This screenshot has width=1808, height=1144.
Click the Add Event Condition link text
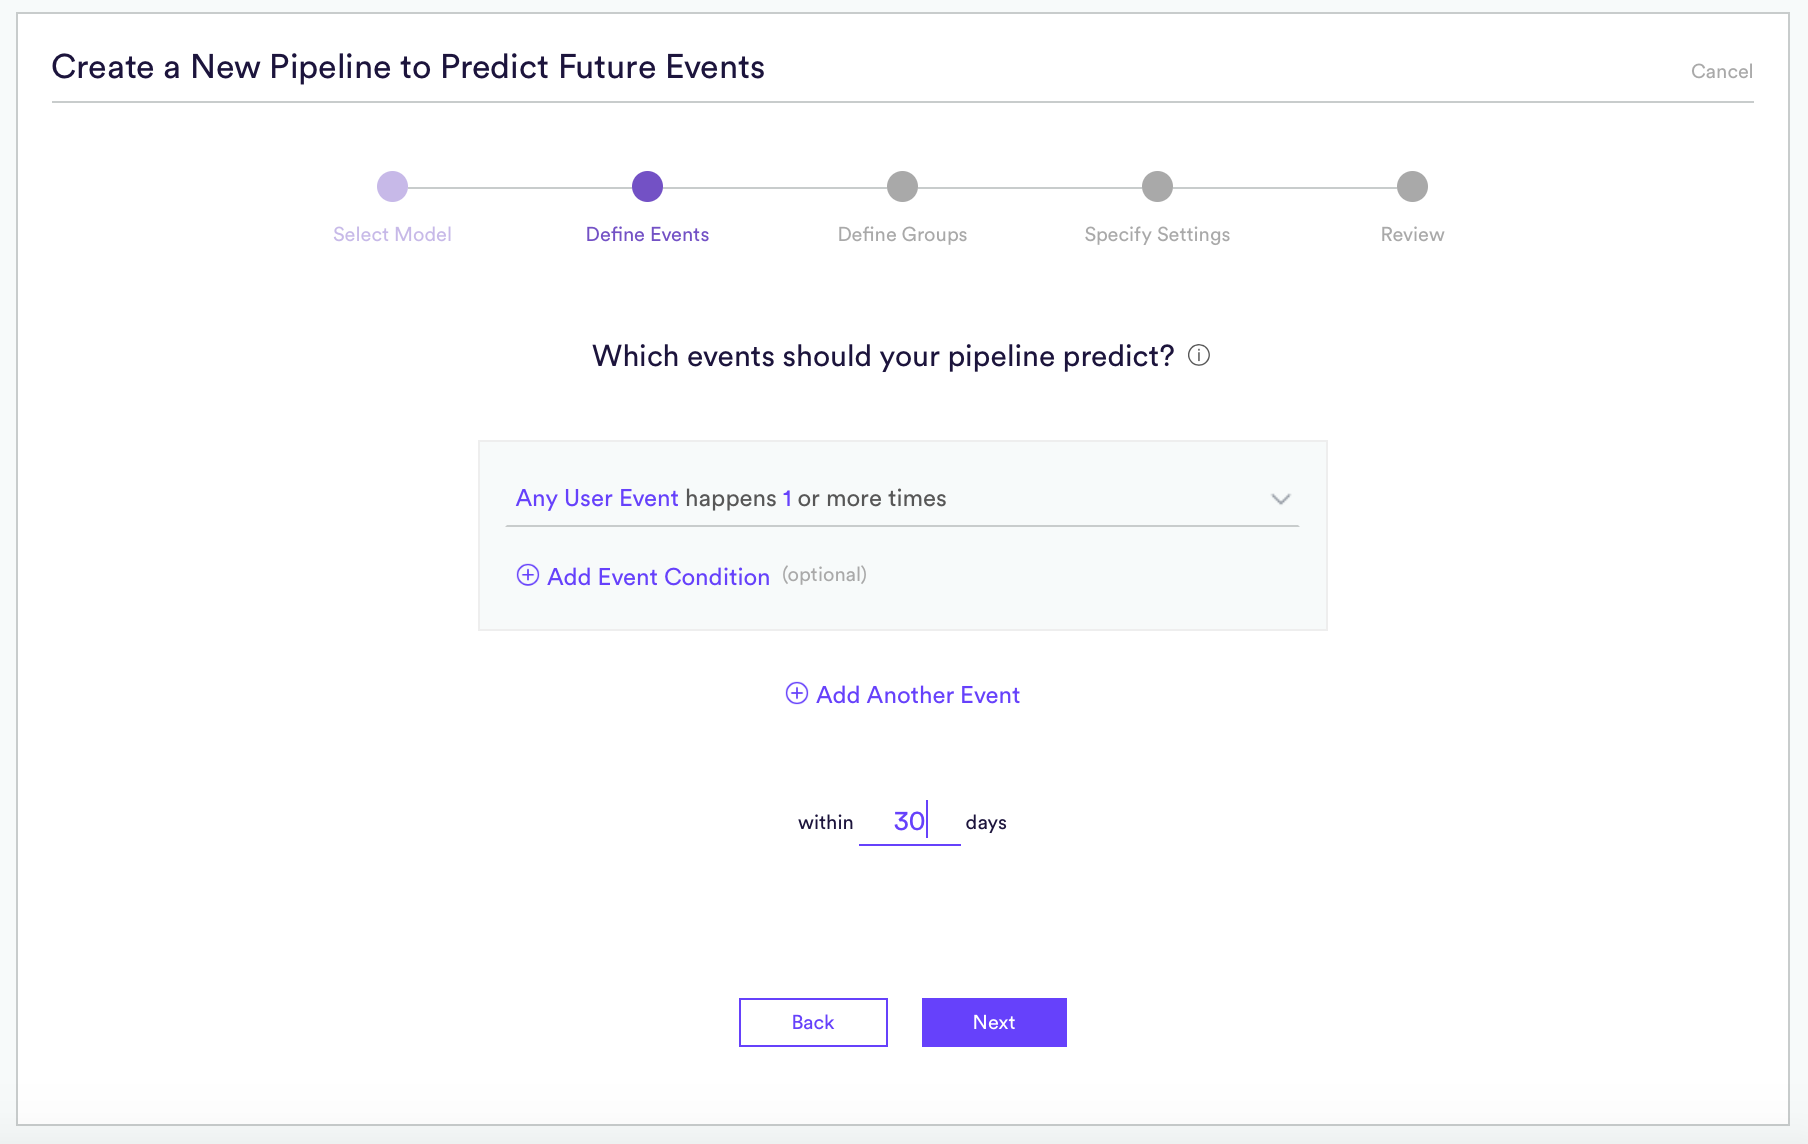[x=658, y=576]
